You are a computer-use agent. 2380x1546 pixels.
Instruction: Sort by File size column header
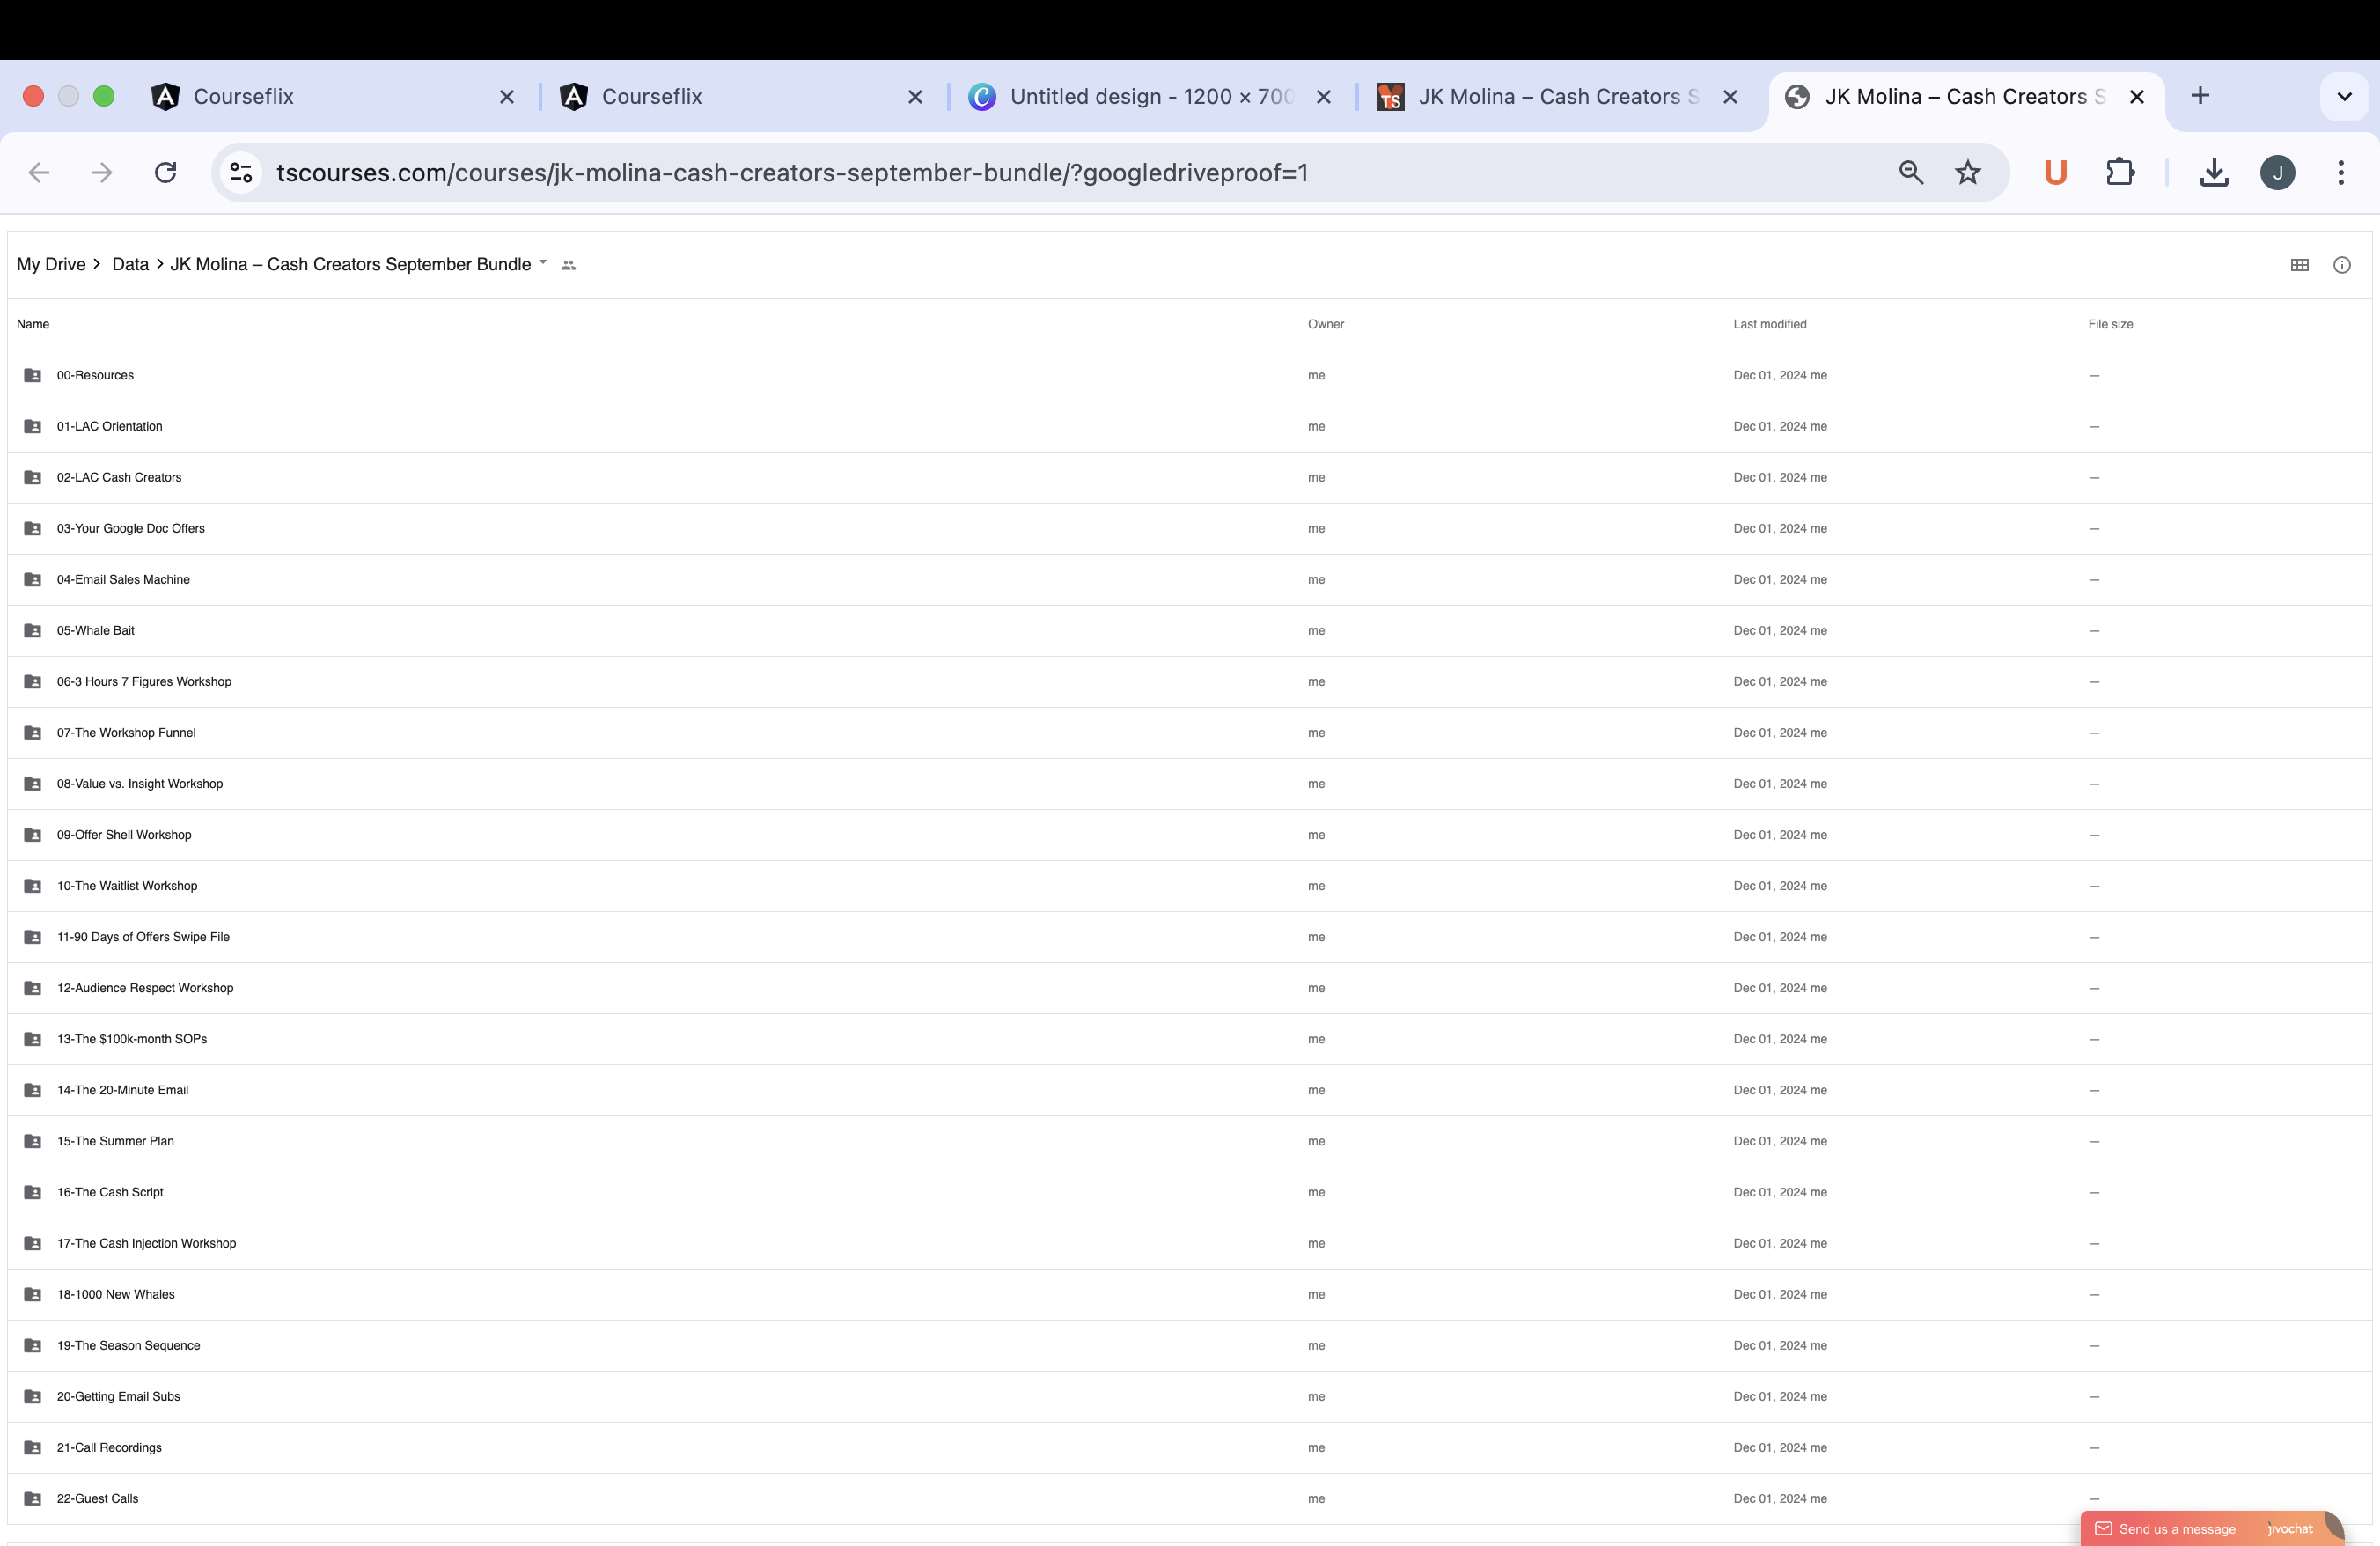[x=2110, y=324]
